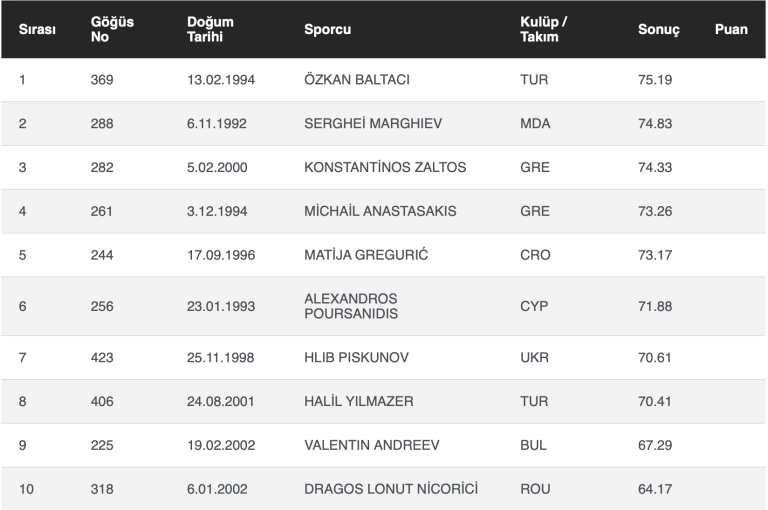The height and width of the screenshot is (510, 768).
Task: Click the CYP team cell
Action: pos(534,306)
